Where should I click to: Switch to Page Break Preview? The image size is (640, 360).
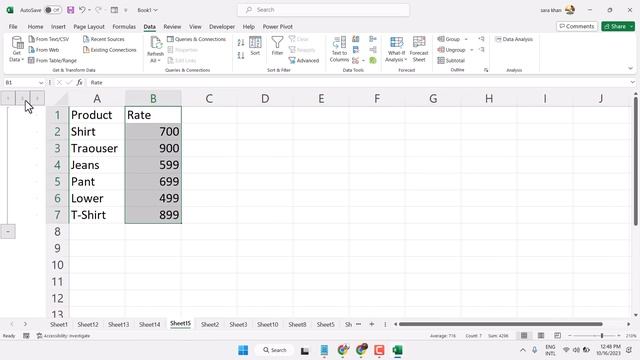click(558, 336)
